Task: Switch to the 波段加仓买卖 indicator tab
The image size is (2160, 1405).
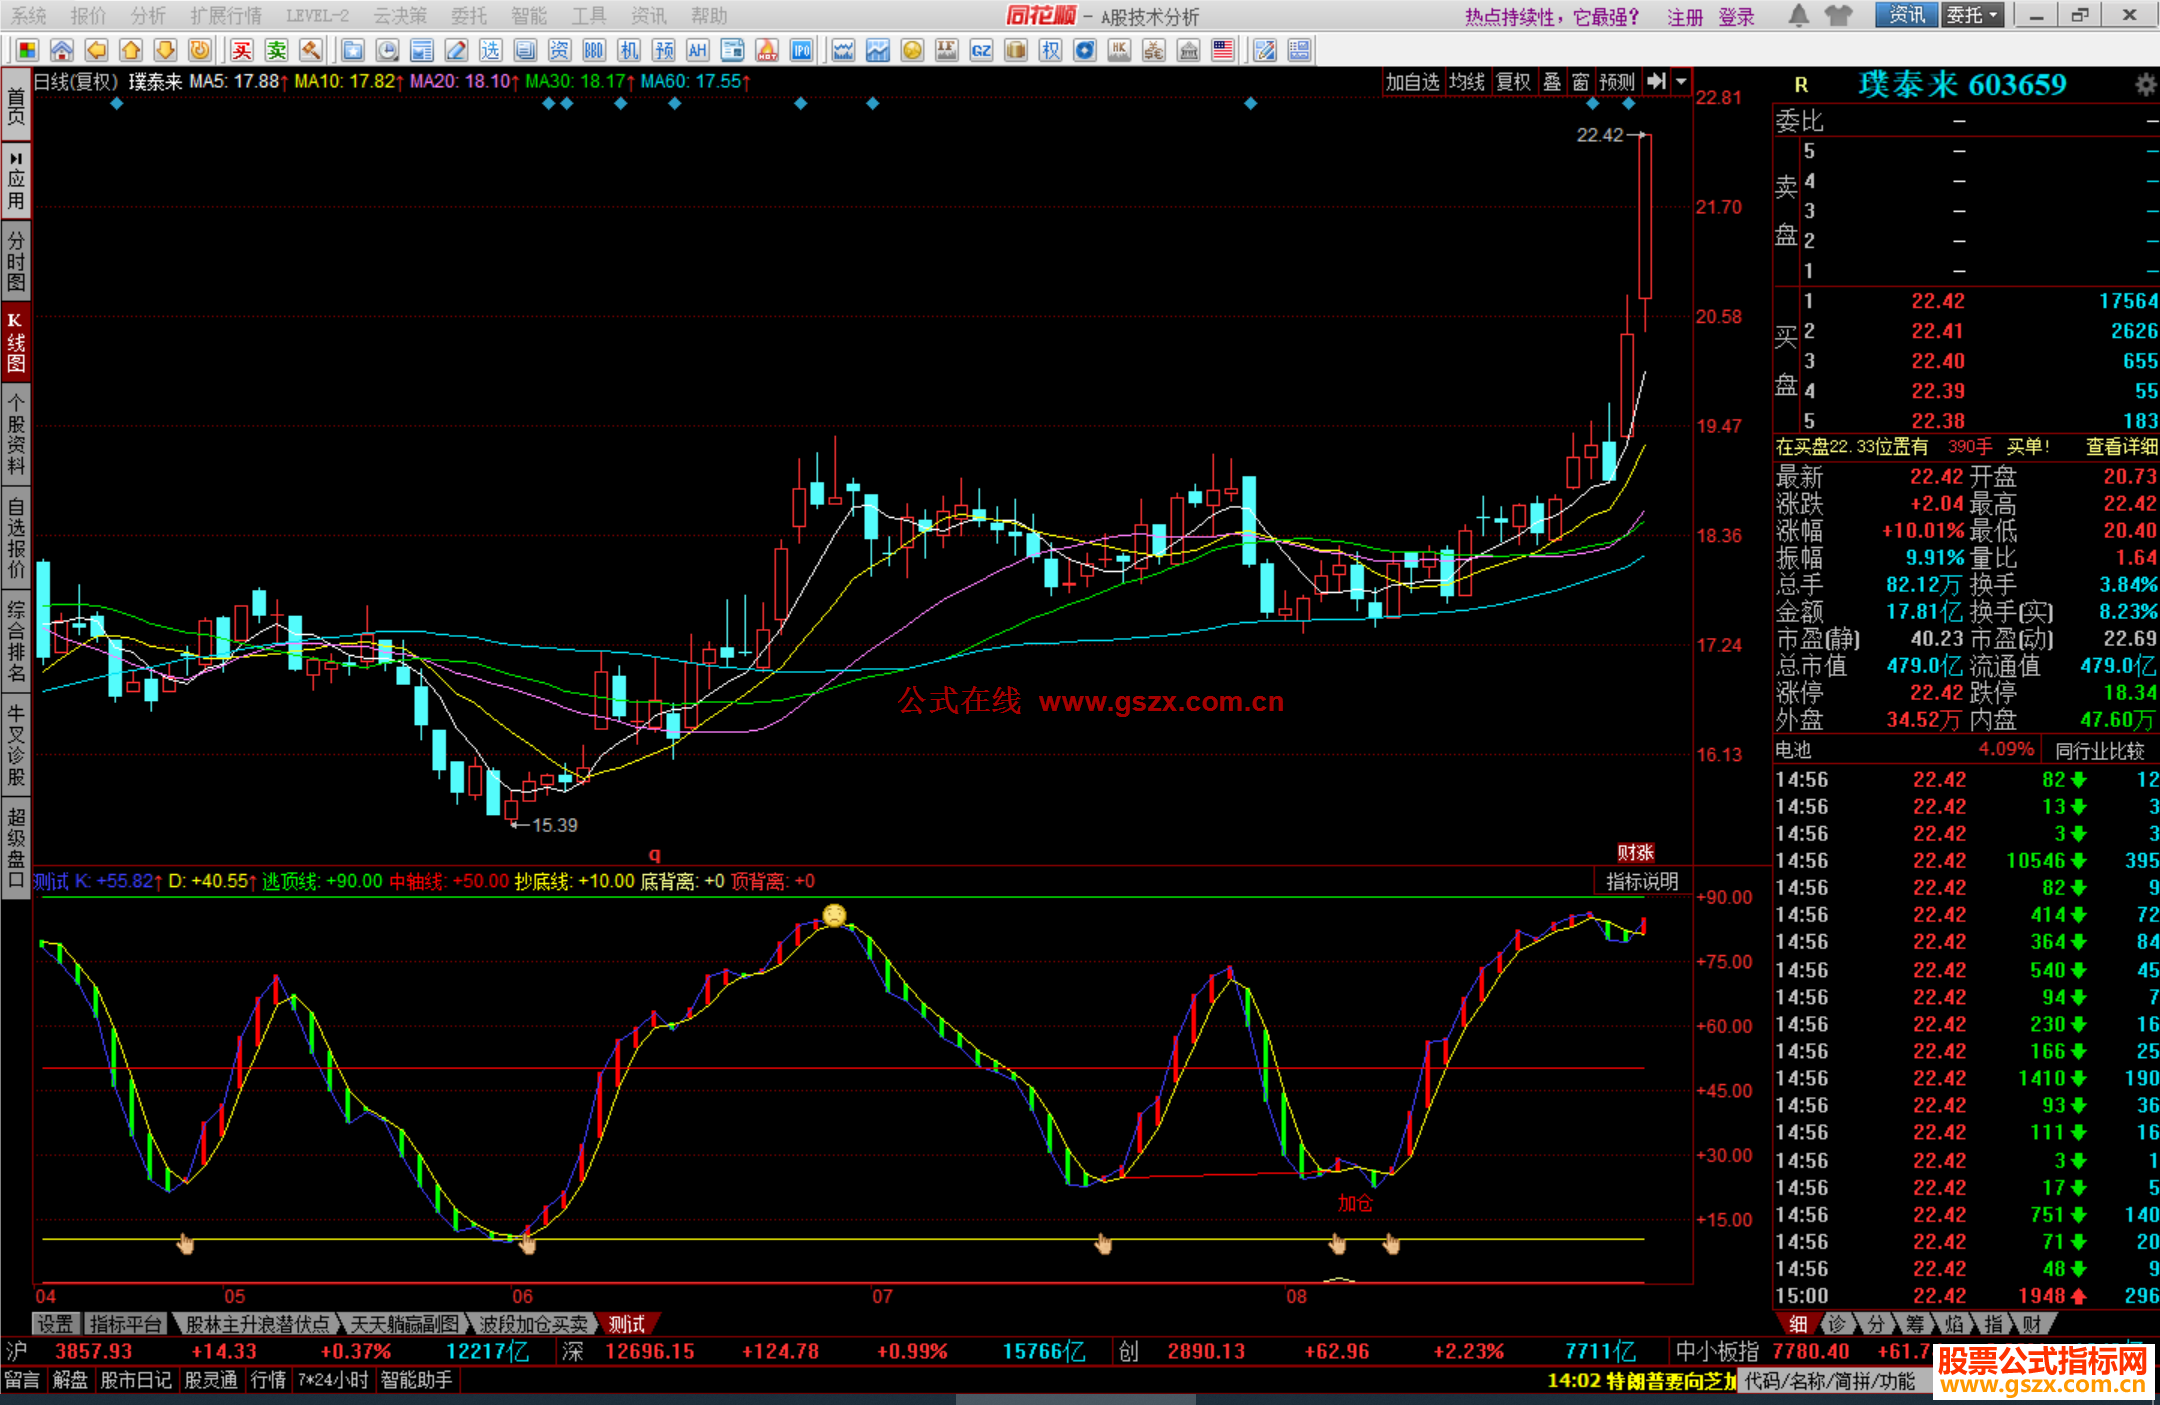Action: pos(533,1324)
